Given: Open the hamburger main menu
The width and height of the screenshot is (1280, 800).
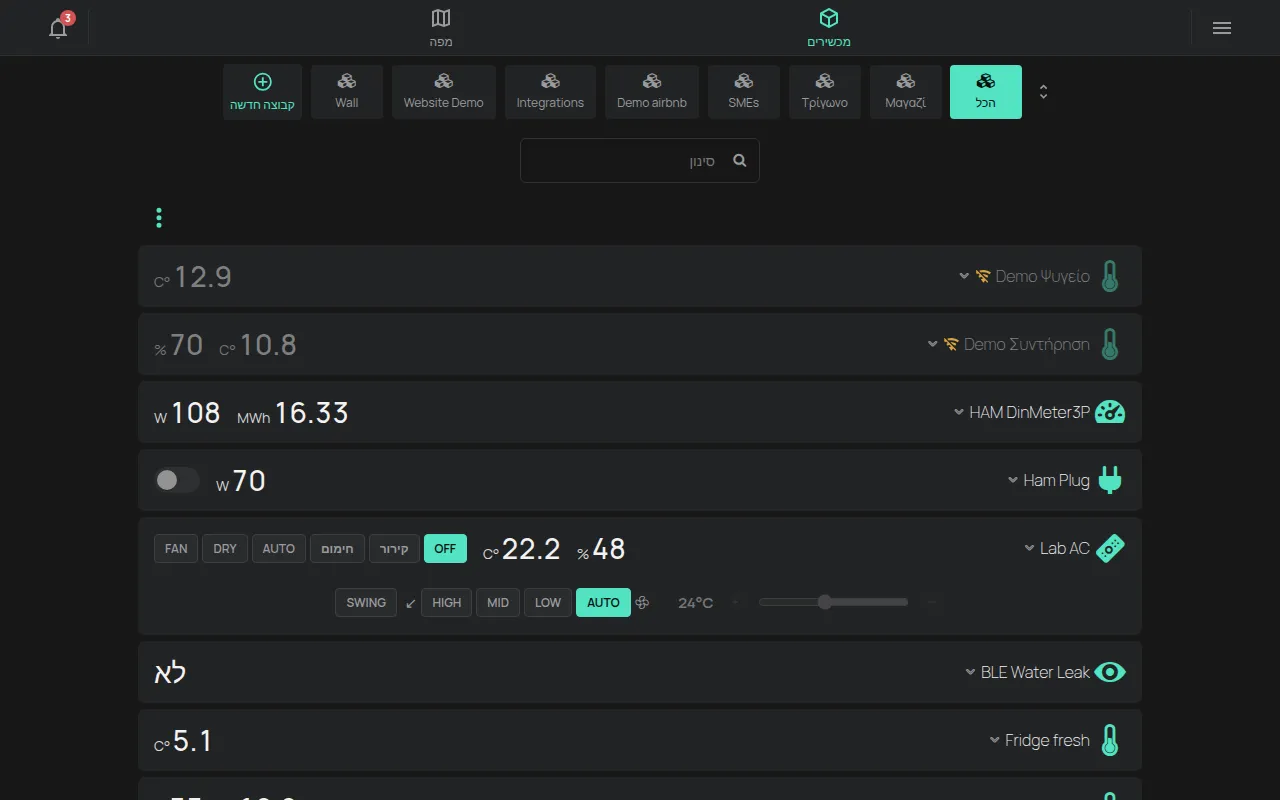Looking at the screenshot, I should point(1221,28).
